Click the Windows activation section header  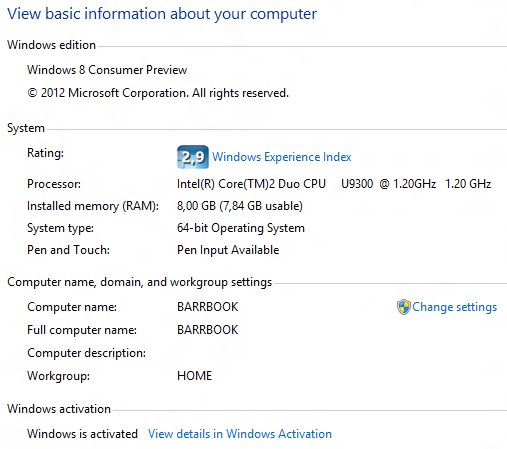point(59,409)
